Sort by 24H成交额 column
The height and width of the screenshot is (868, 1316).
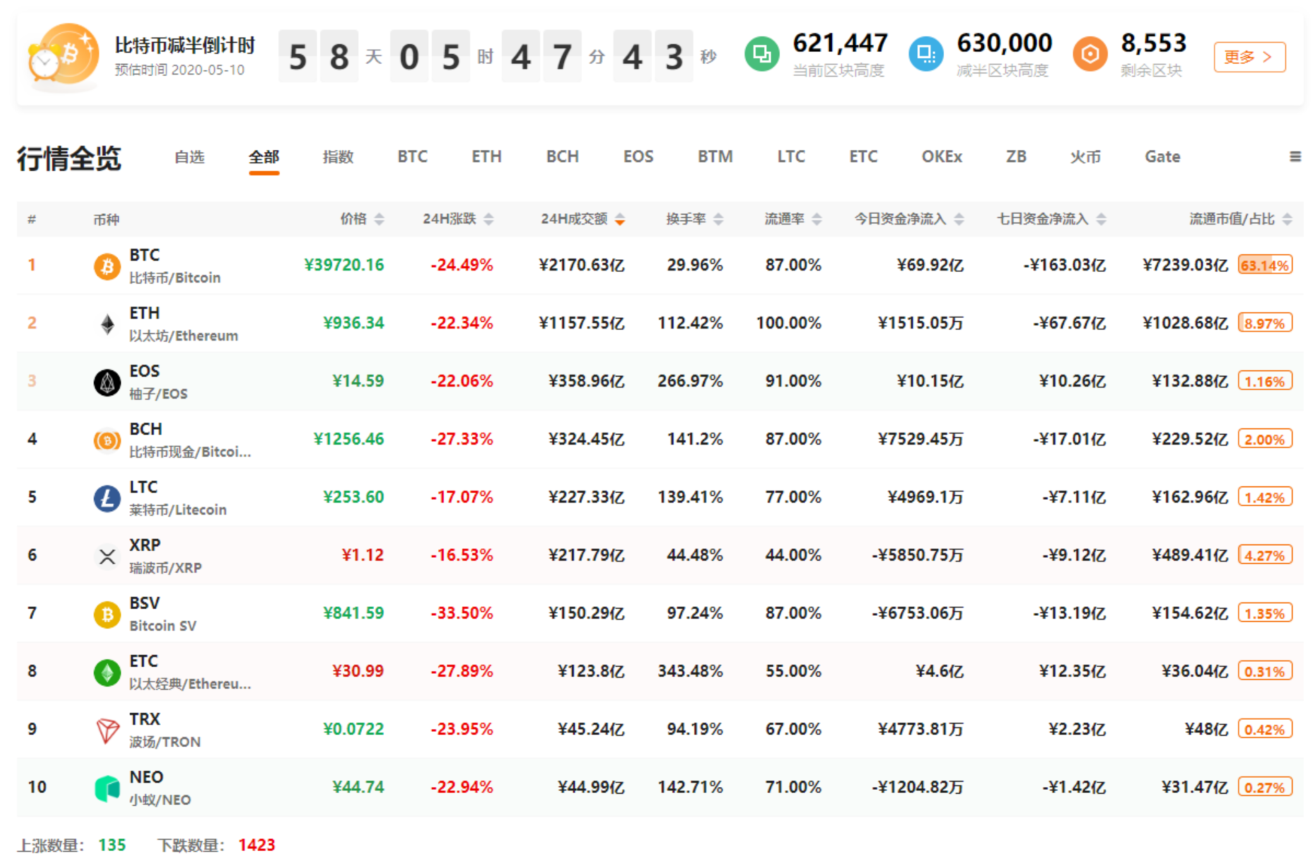[x=583, y=219]
